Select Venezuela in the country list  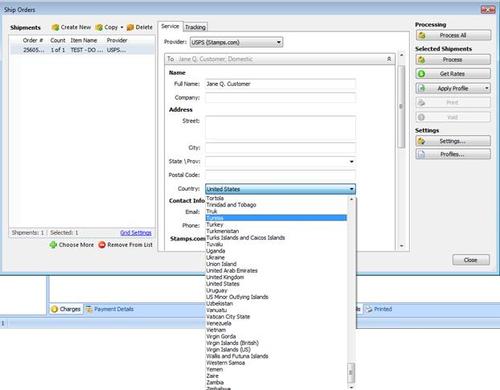276,323
